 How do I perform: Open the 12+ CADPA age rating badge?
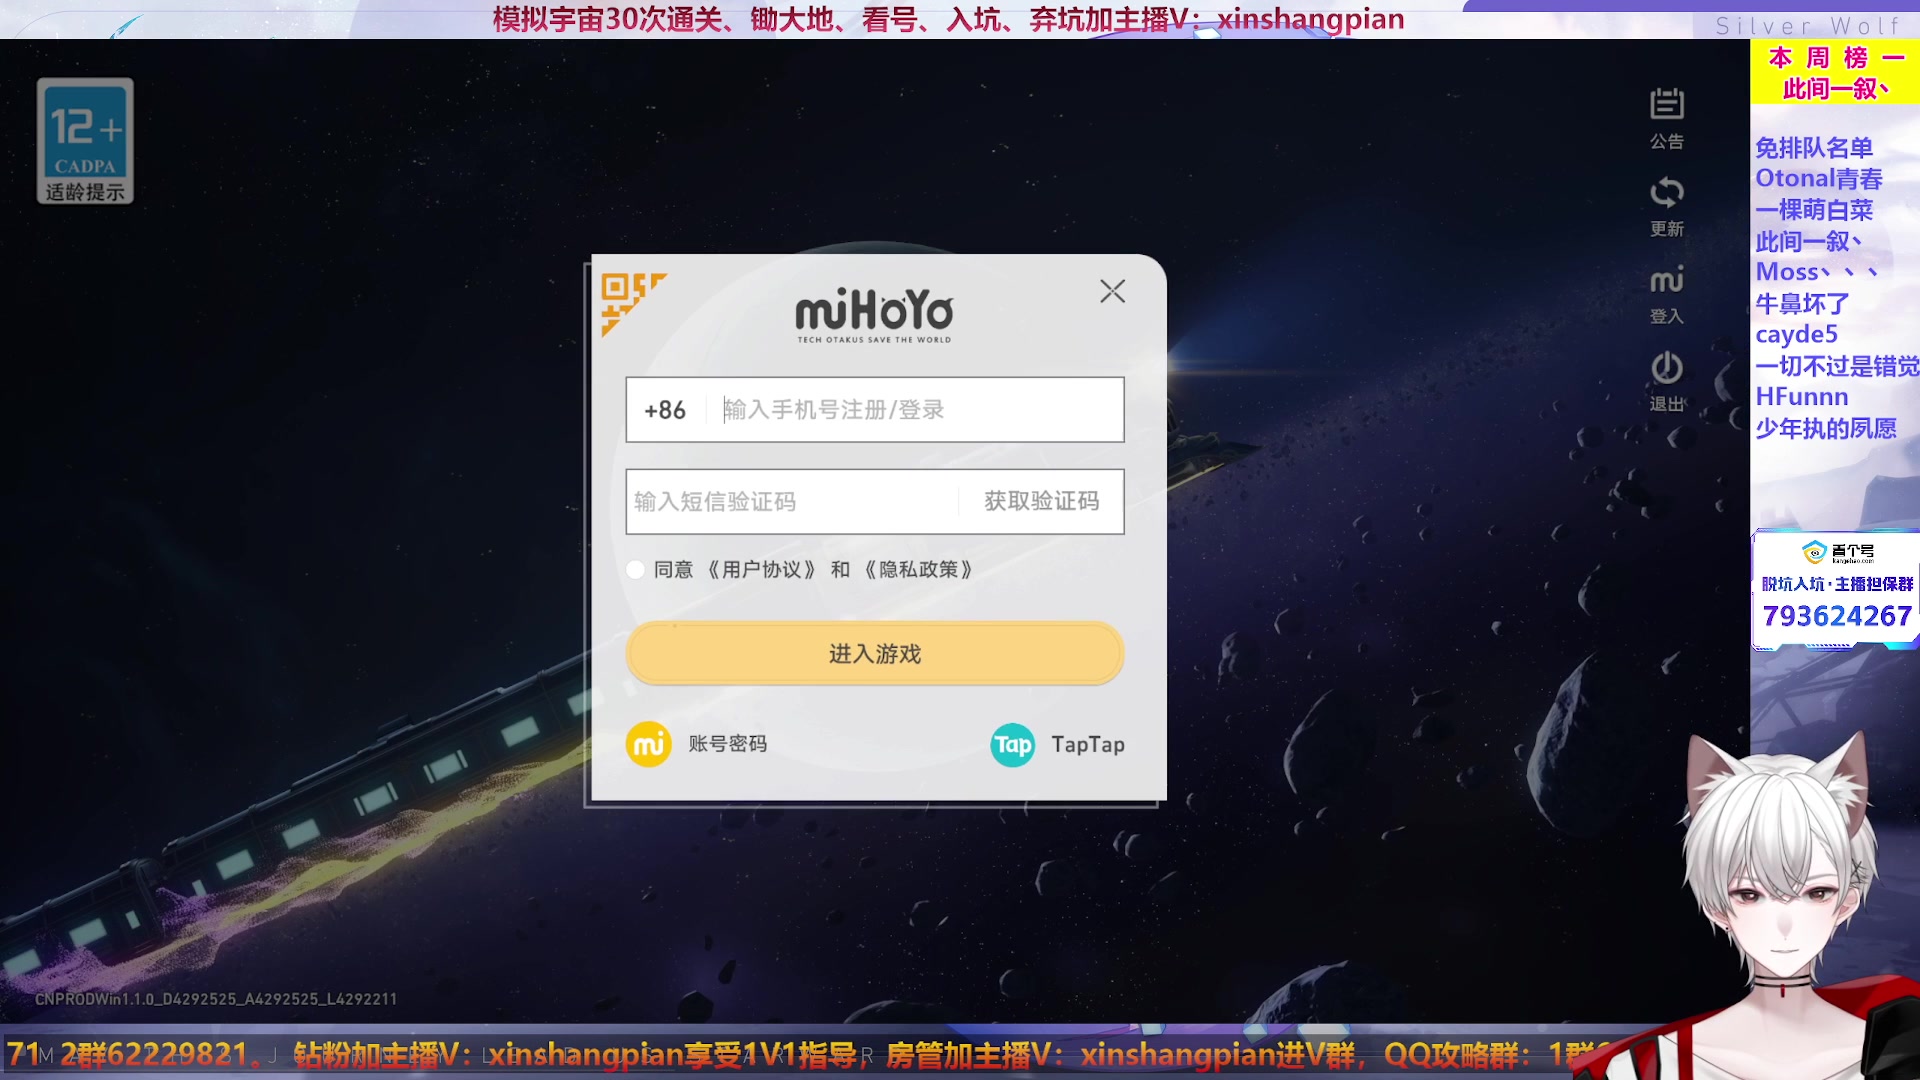85,141
